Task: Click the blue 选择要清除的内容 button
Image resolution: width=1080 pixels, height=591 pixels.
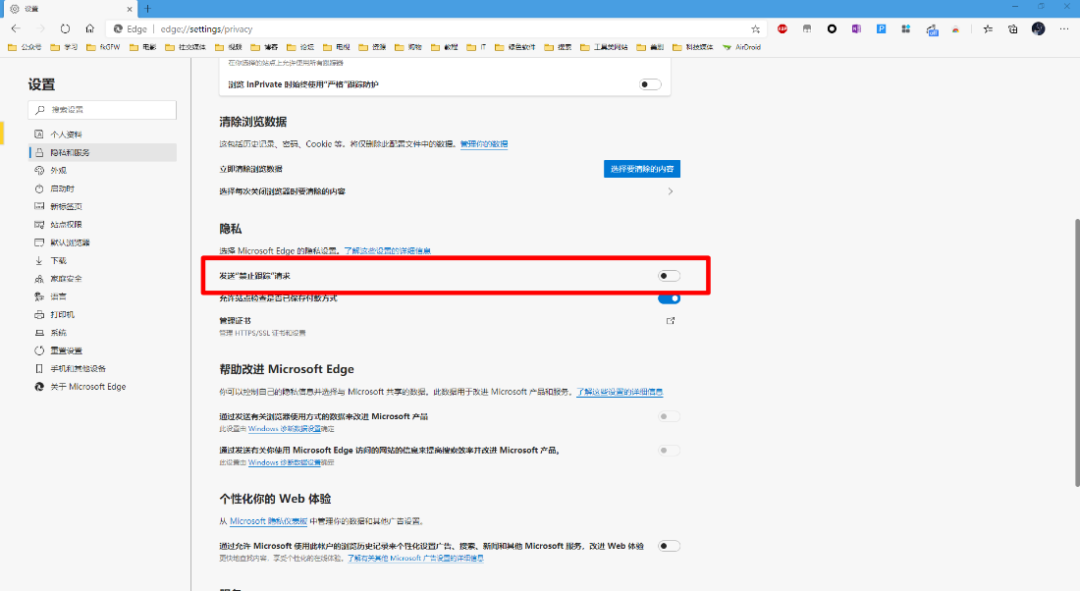Action: [x=642, y=169]
